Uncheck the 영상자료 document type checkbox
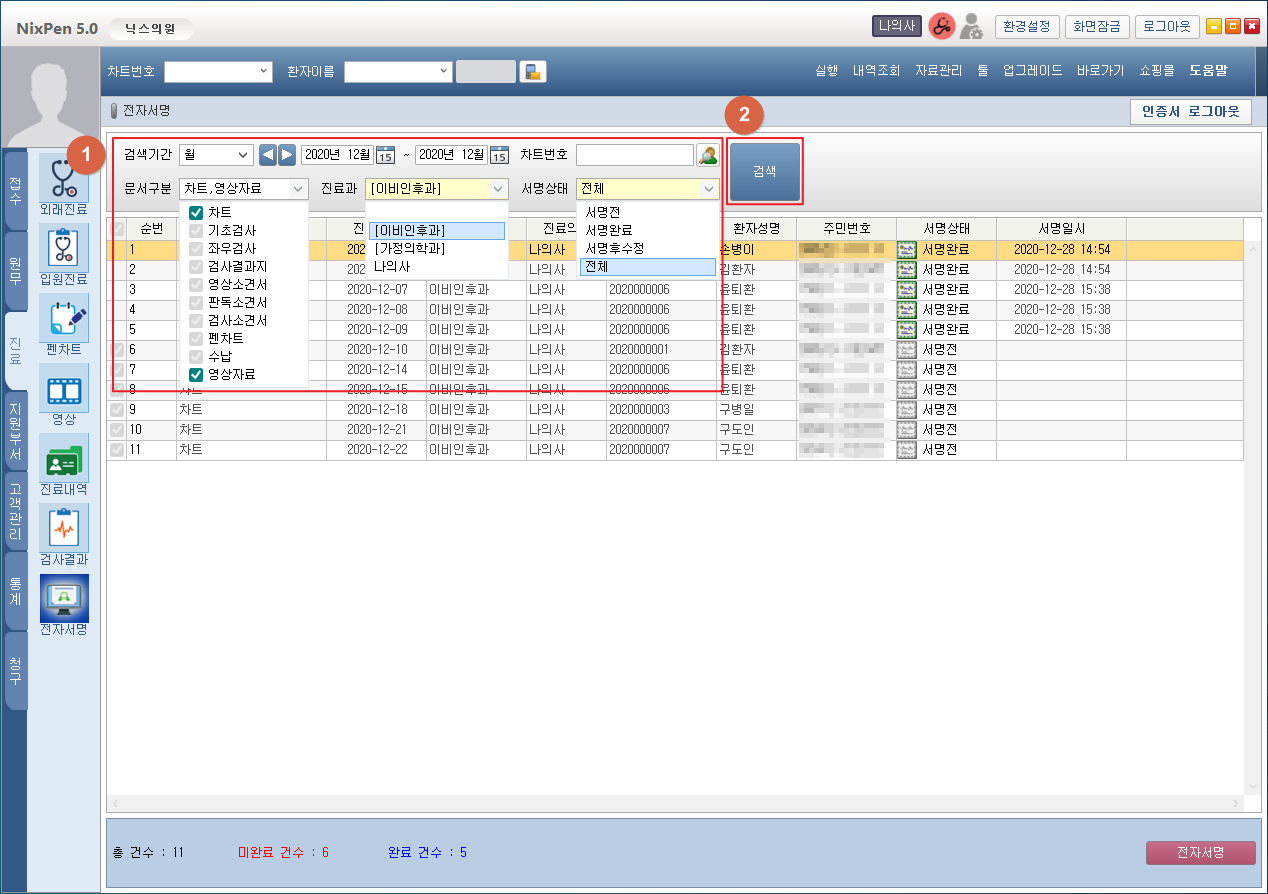 point(196,374)
